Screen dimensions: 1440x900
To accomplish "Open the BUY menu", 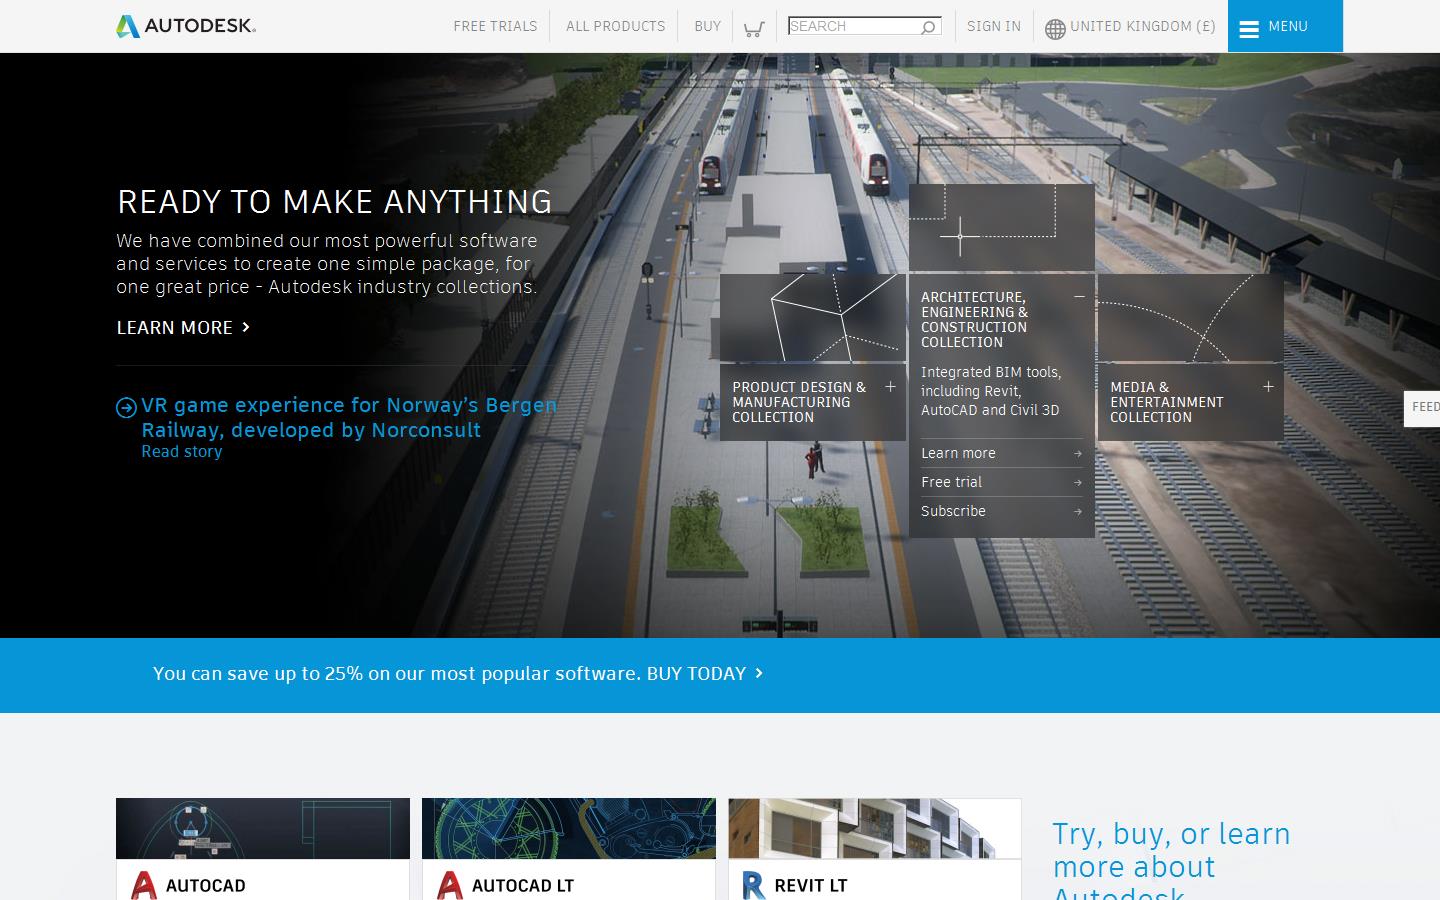I will tap(707, 26).
